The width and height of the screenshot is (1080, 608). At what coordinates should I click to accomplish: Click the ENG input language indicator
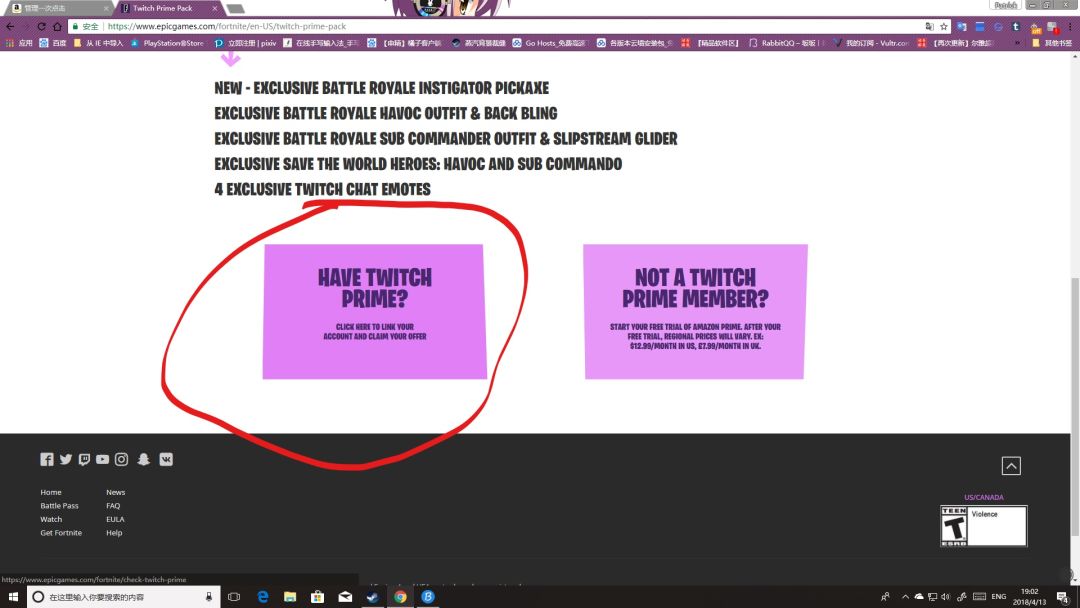pos(999,597)
